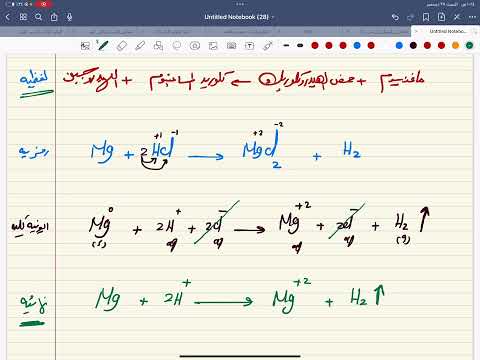Tap the share and export icon
Screen dimensions: 480x360
[54, 17]
